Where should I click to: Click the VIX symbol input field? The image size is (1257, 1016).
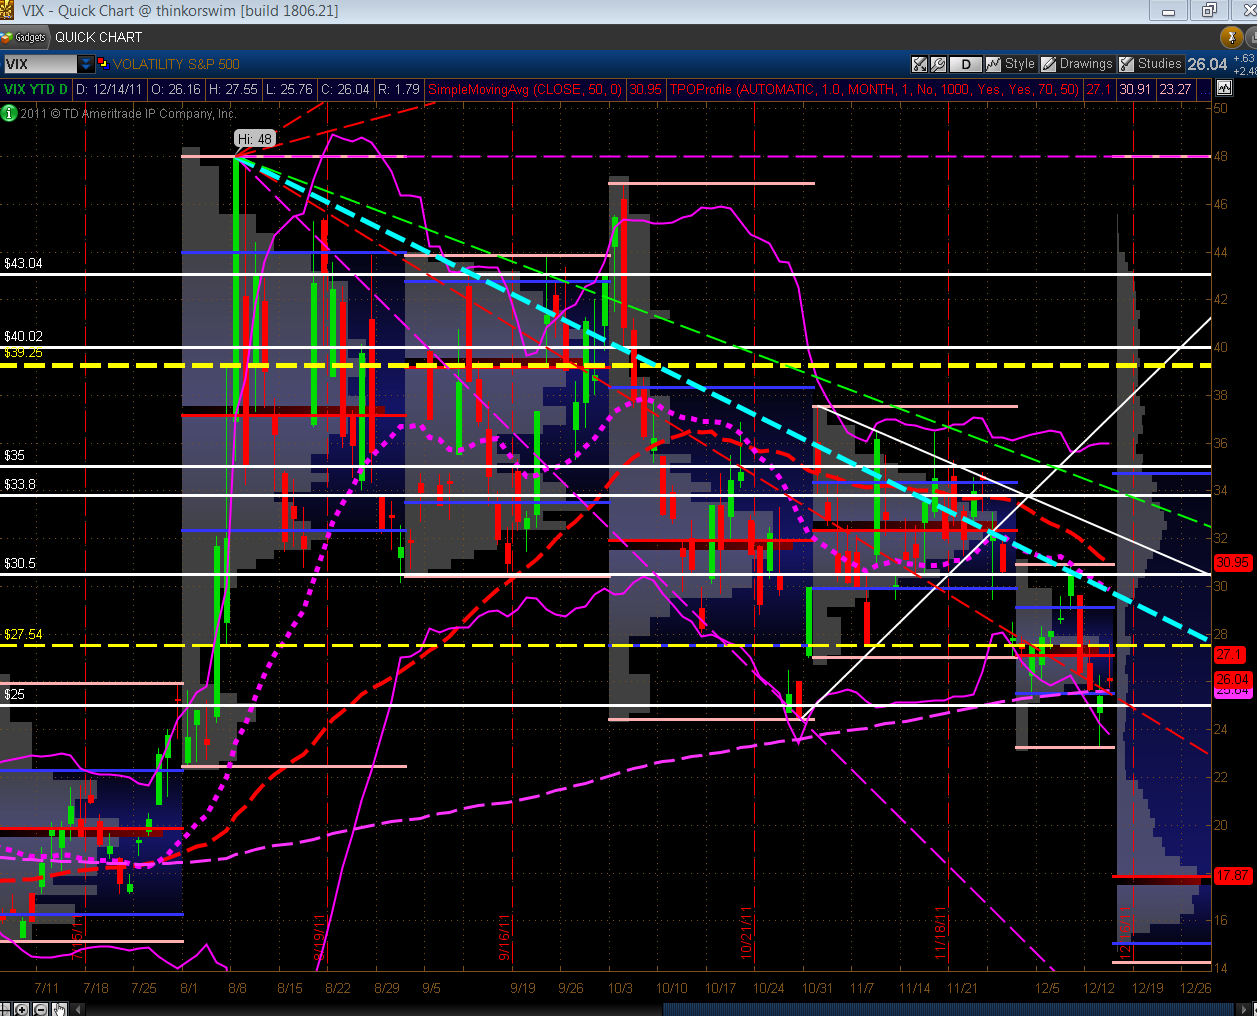pos(40,64)
